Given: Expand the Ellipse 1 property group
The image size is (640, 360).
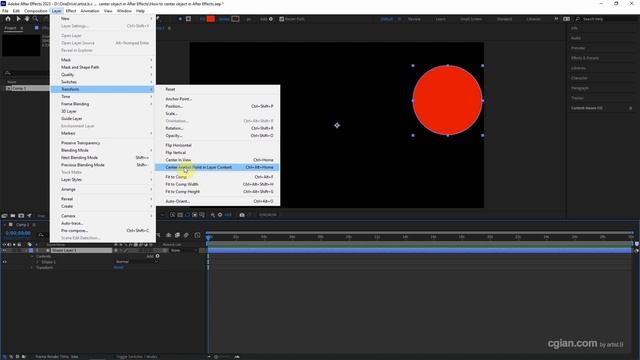Looking at the screenshot, I should tap(37, 262).
